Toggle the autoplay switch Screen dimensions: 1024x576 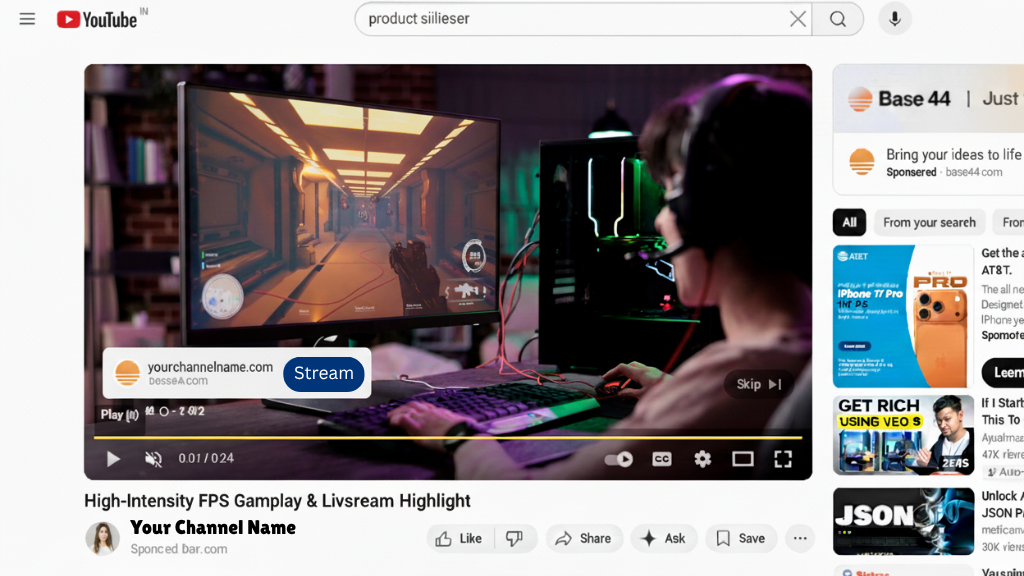619,459
